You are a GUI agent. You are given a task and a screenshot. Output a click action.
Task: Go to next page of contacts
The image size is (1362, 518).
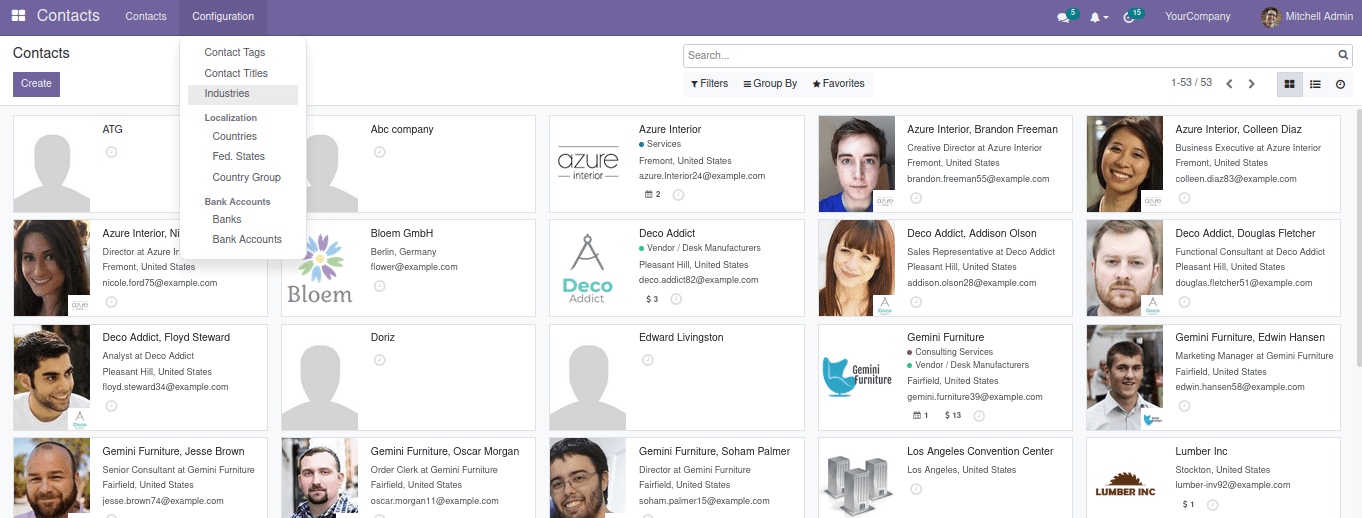click(x=1251, y=84)
